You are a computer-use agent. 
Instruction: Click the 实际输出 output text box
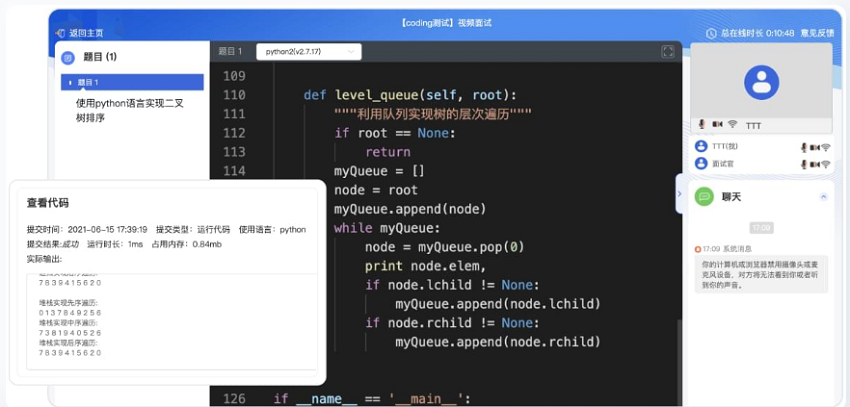click(x=167, y=322)
